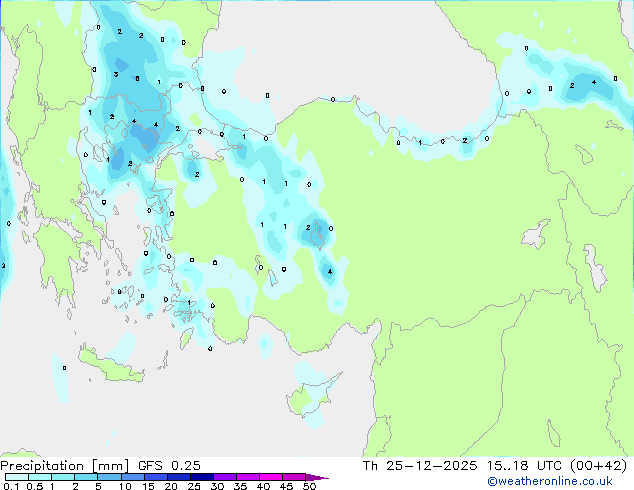Click the '15..18 UTC' time range text
This screenshot has width=634, height=490.
pos(524,466)
